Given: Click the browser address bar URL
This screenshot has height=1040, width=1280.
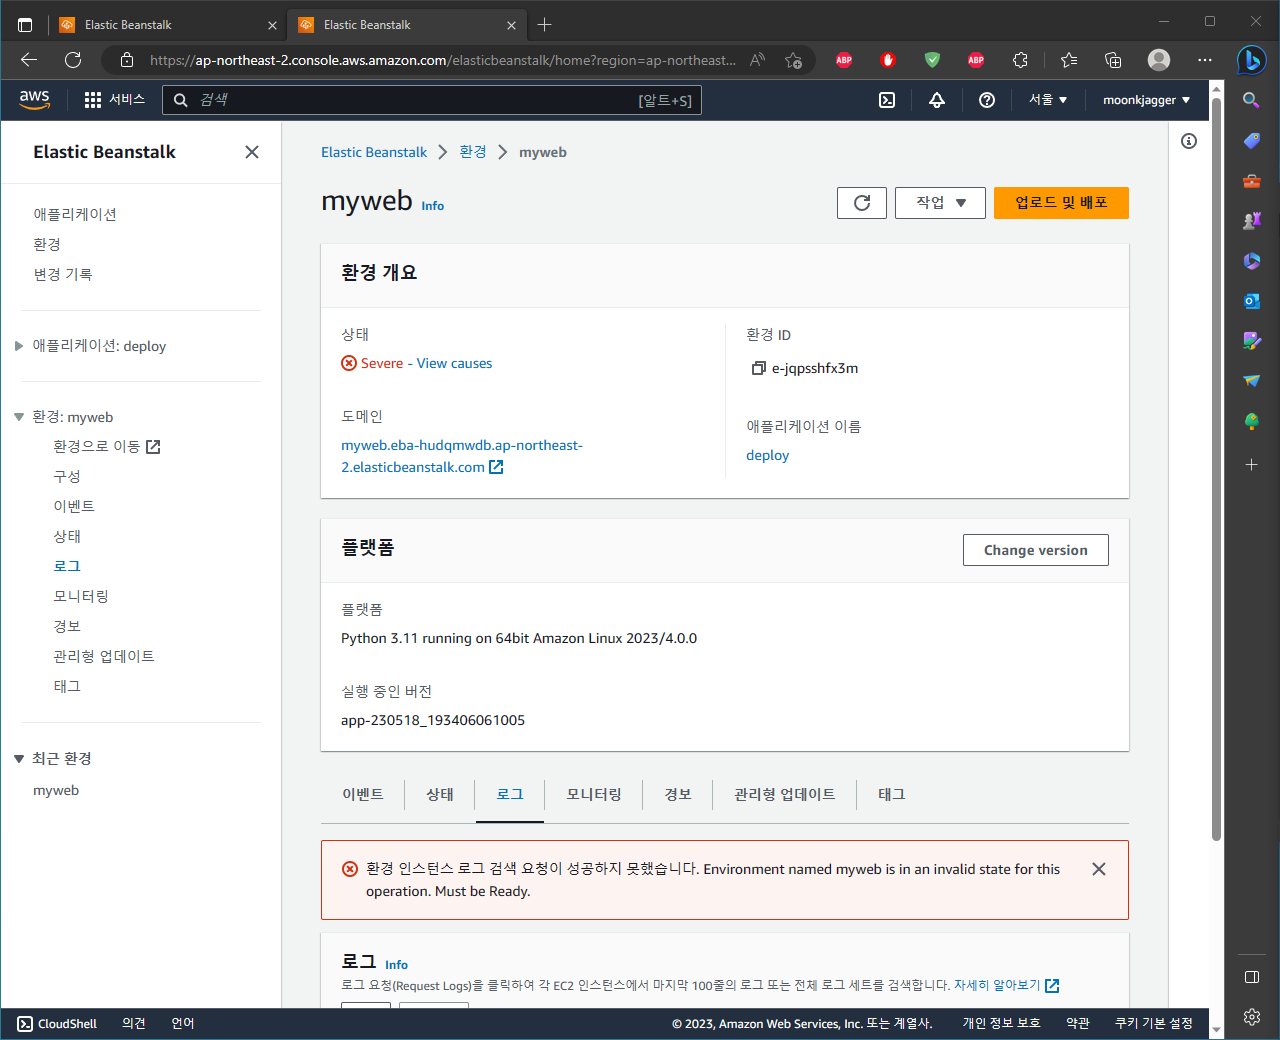Looking at the screenshot, I should 443,60.
